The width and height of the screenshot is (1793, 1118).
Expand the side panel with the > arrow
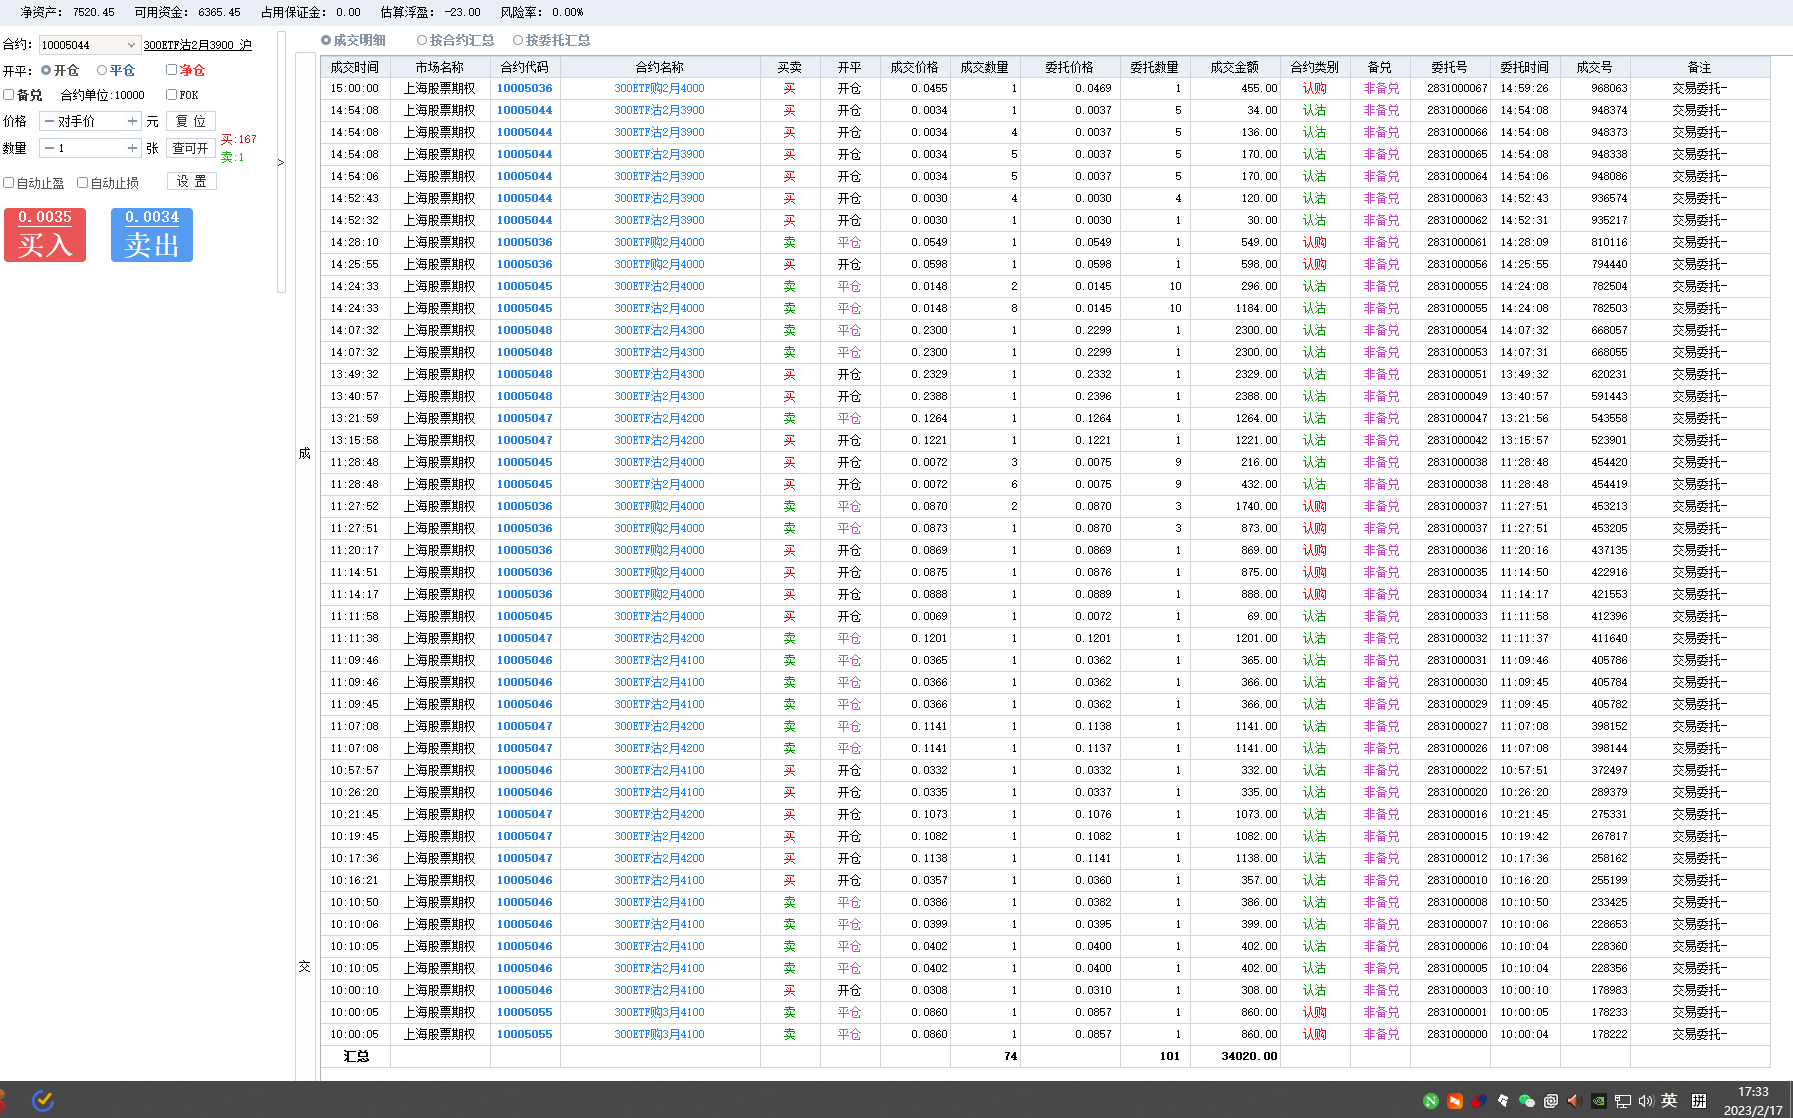pos(280,162)
